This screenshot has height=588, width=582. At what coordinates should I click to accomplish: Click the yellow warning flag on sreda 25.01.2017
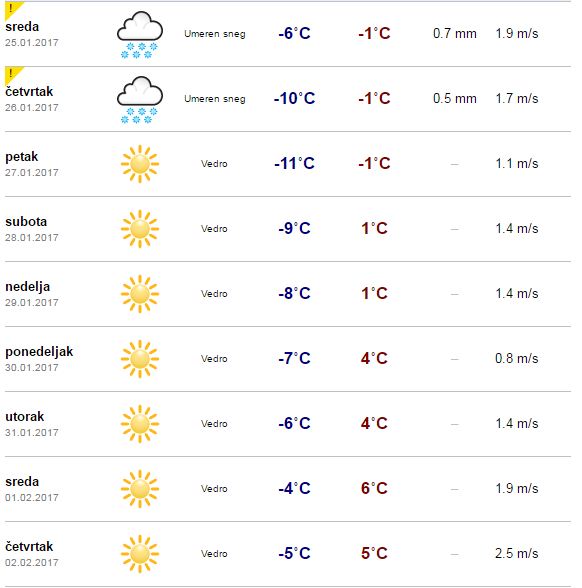tap(13, 9)
